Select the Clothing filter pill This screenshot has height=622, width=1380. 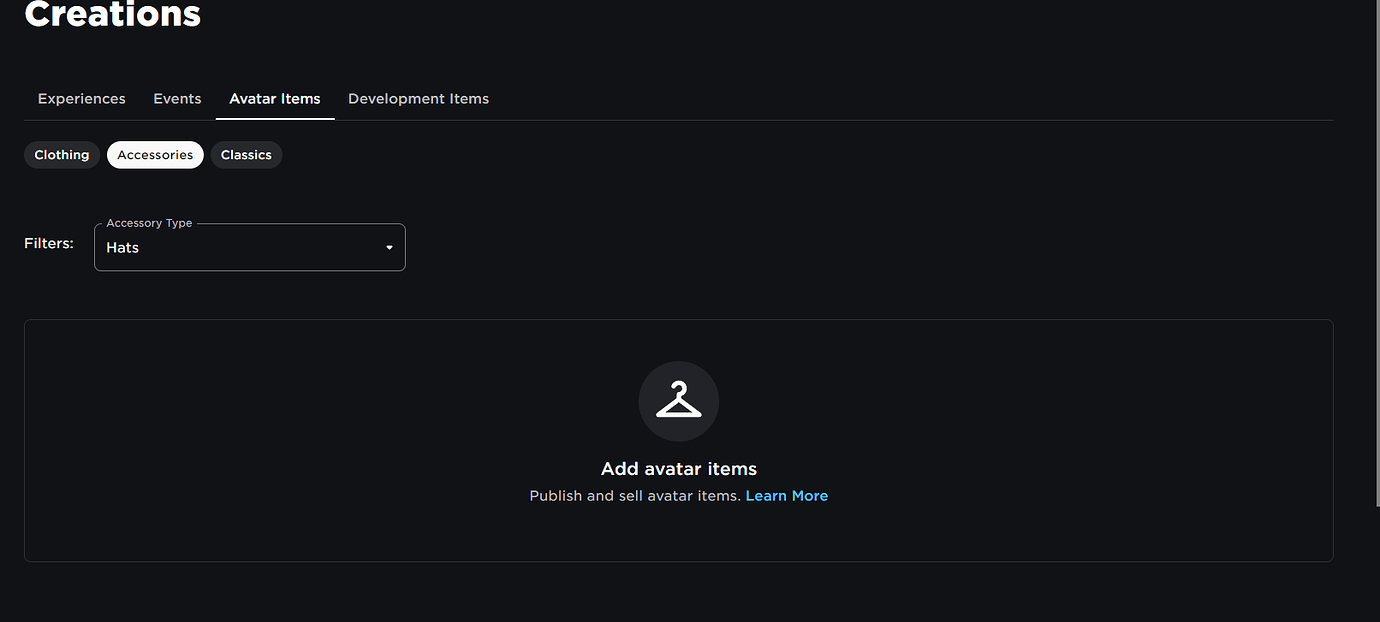tap(61, 154)
